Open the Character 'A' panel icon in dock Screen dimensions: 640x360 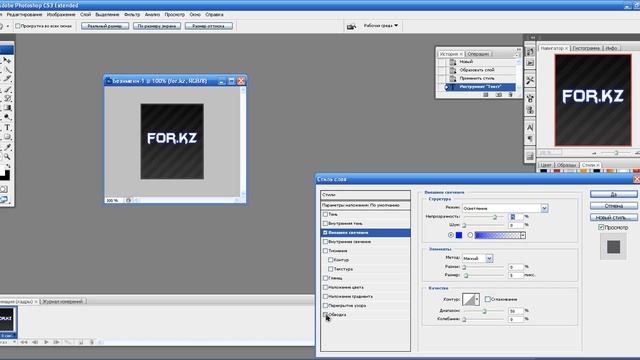coord(530,128)
